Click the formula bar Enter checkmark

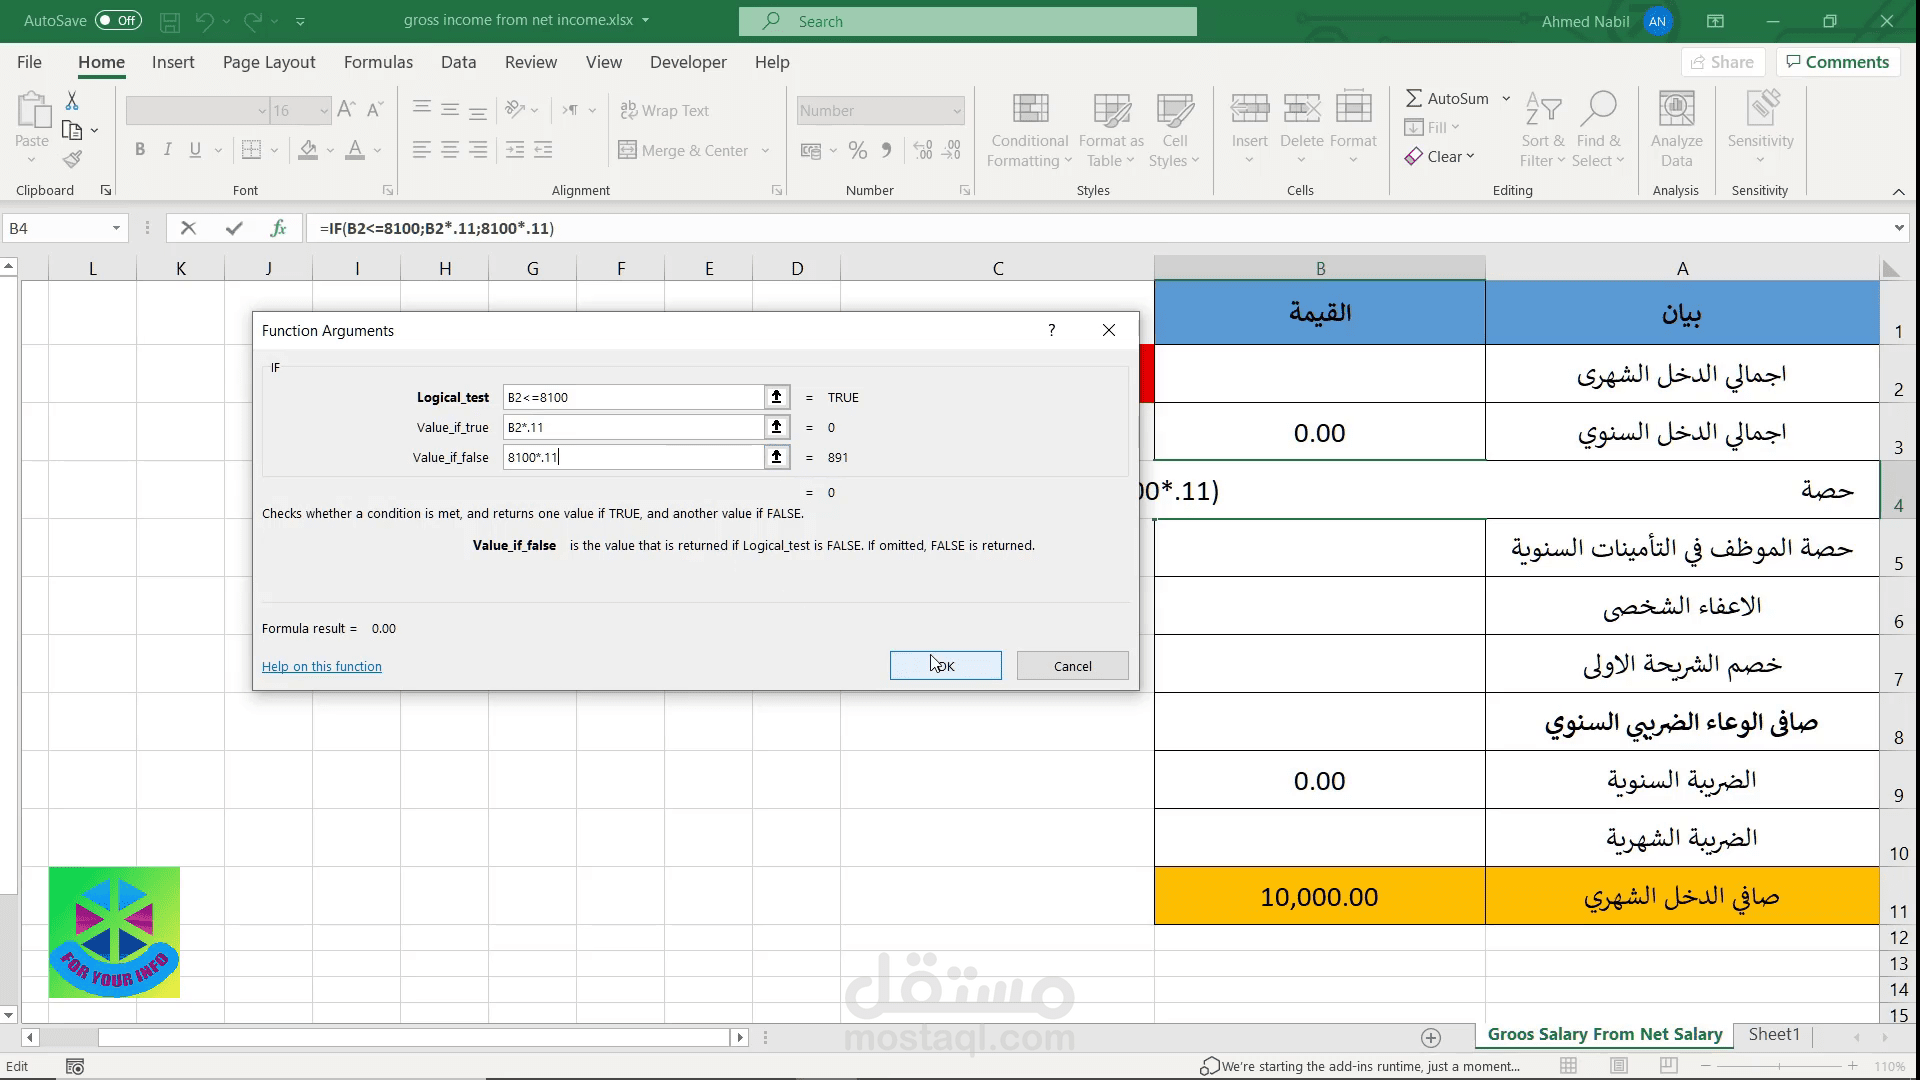tap(234, 228)
